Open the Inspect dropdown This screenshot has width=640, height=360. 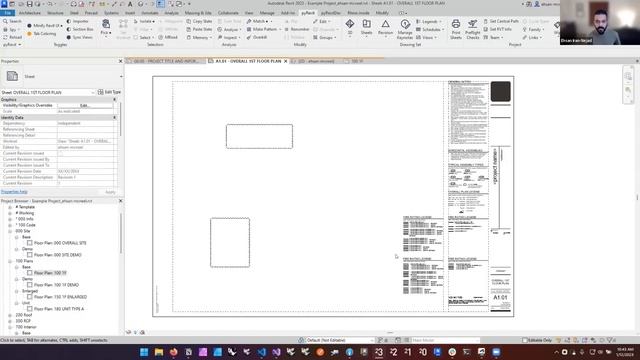229,37
